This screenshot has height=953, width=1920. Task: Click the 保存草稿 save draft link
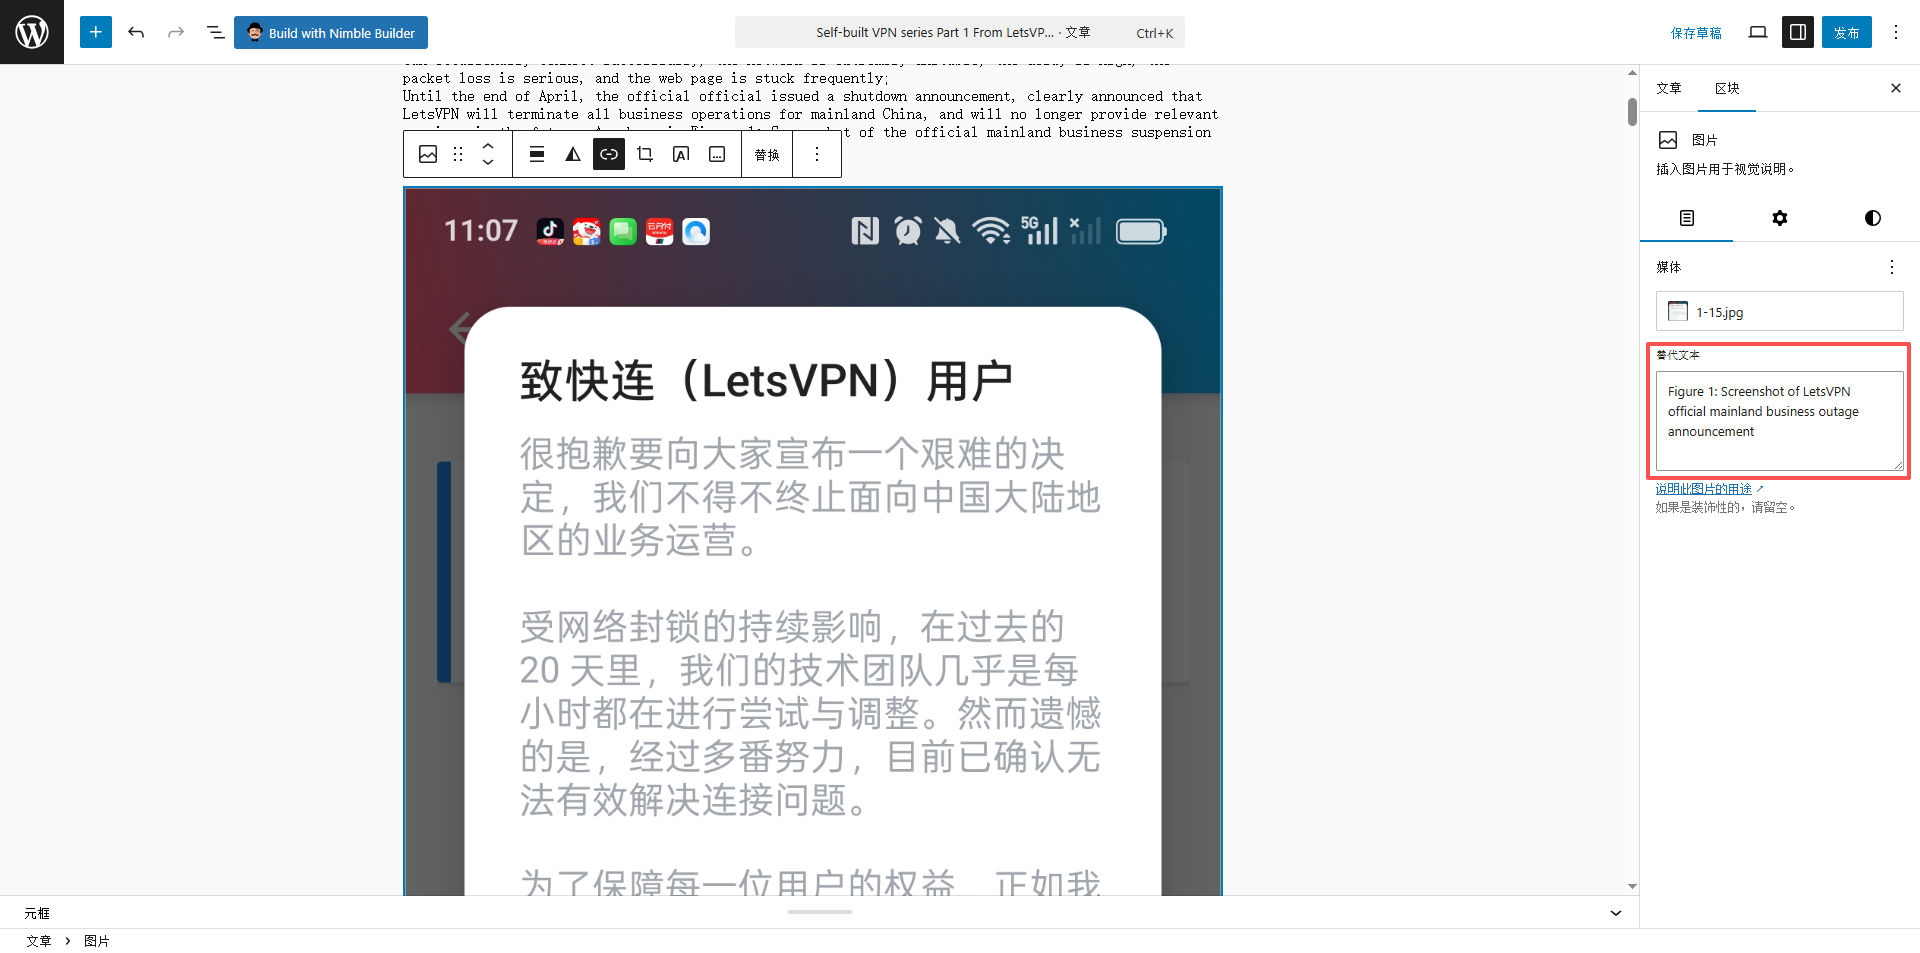[x=1696, y=33]
